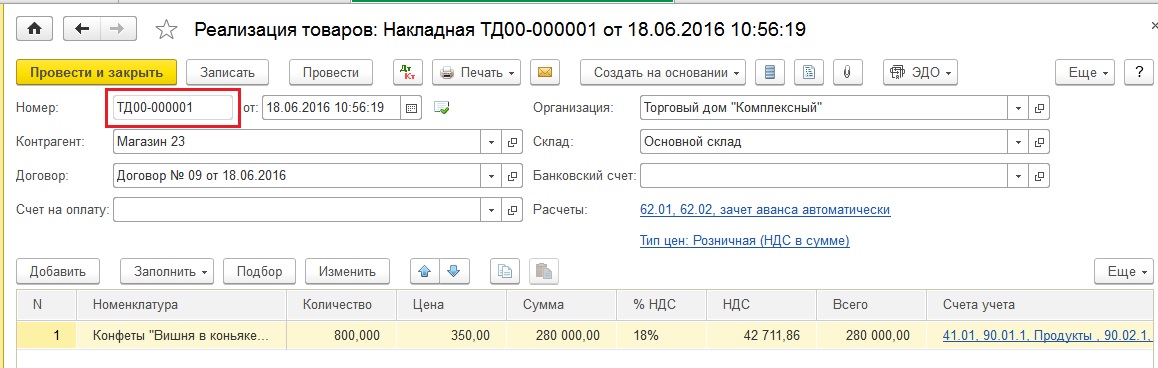Open the top Еще menu
Image resolution: width=1158 pixels, height=368 pixels.
(x=1085, y=72)
